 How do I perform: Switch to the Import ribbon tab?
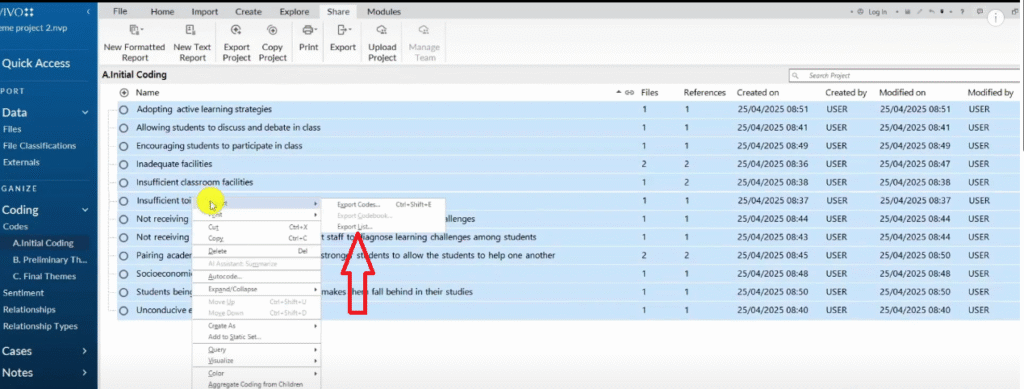(x=205, y=12)
